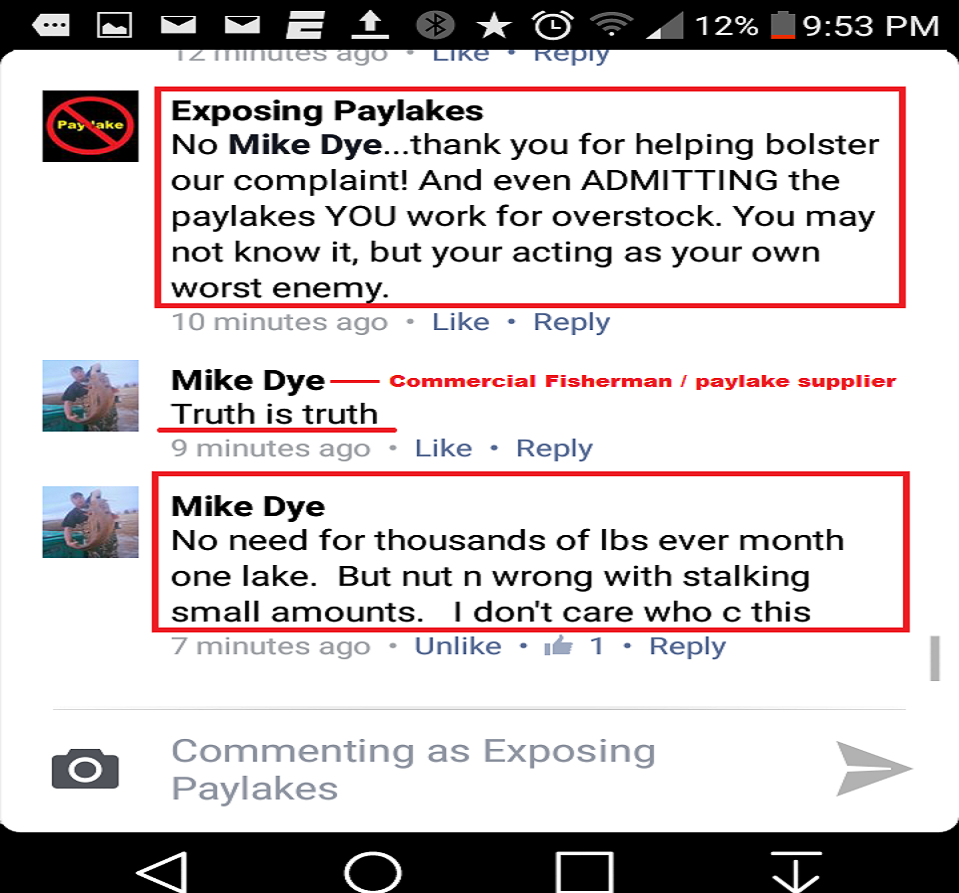This screenshot has width=959, height=893.
Task: Tap the comment list scrollbar handle
Action: tap(935, 658)
